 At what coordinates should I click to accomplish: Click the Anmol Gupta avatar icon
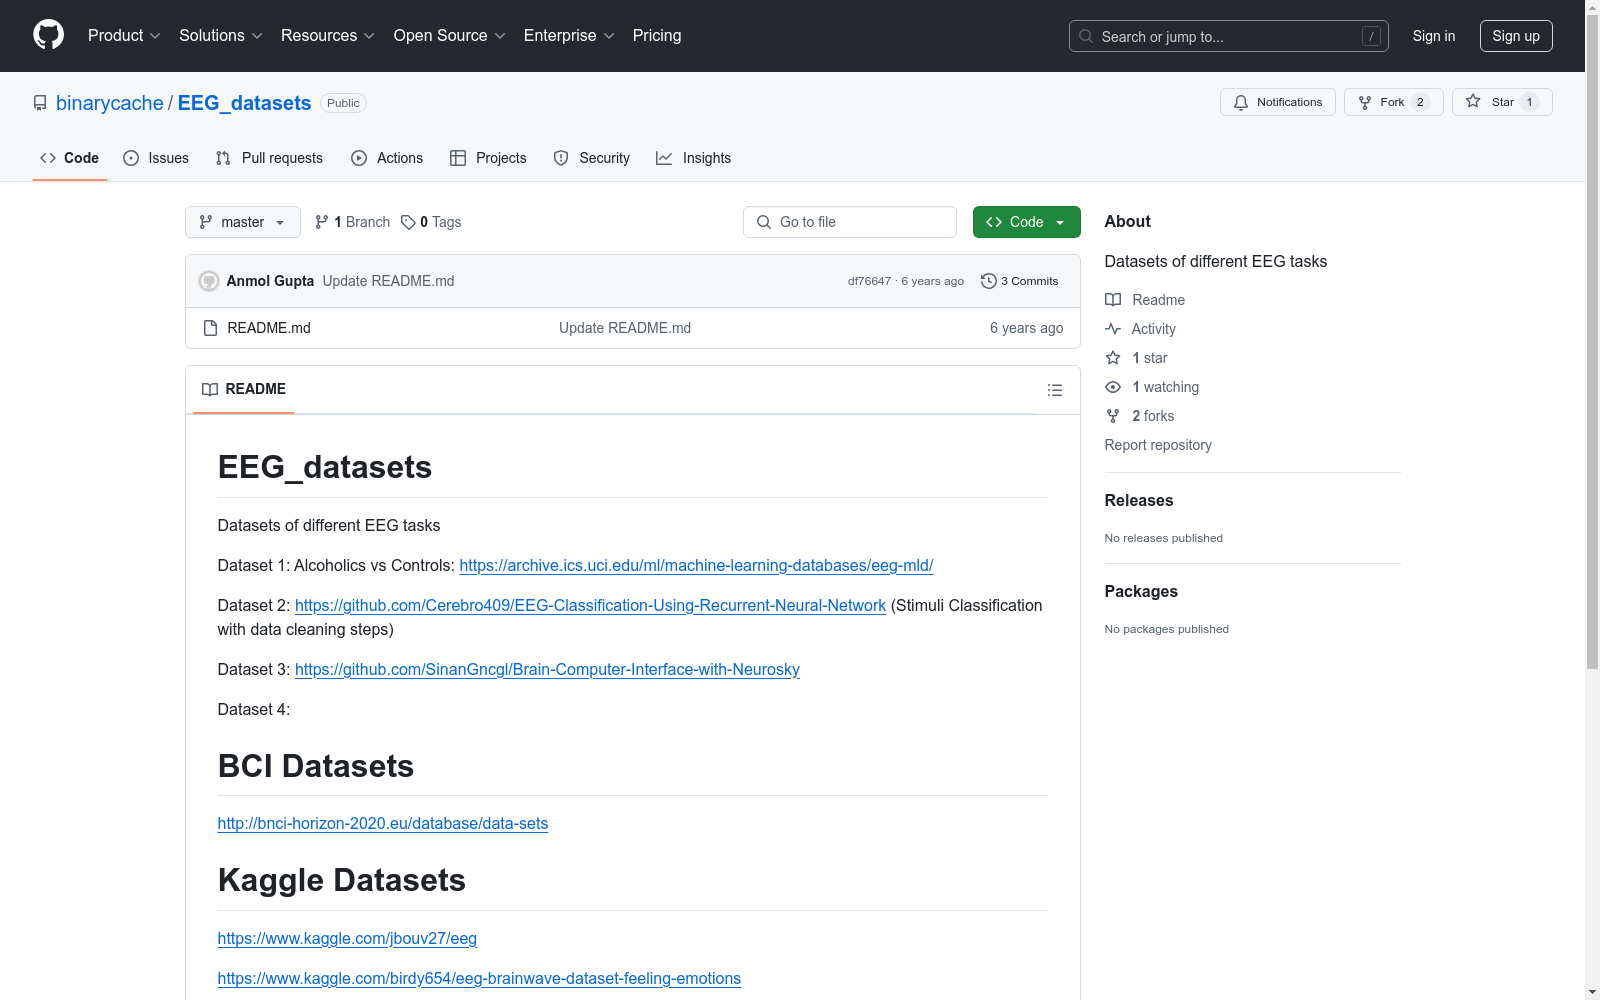pyautogui.click(x=209, y=281)
